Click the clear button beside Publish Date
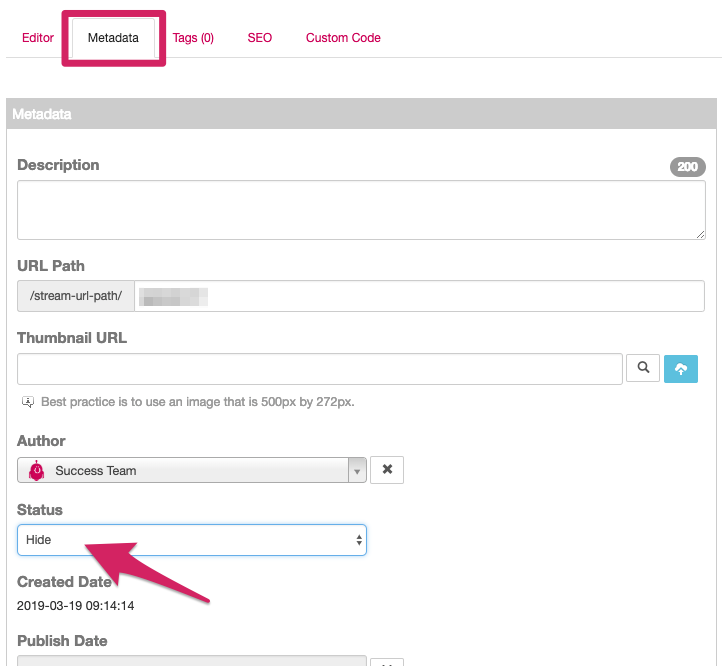Image resolution: width=722 pixels, height=666 pixels. click(387, 662)
